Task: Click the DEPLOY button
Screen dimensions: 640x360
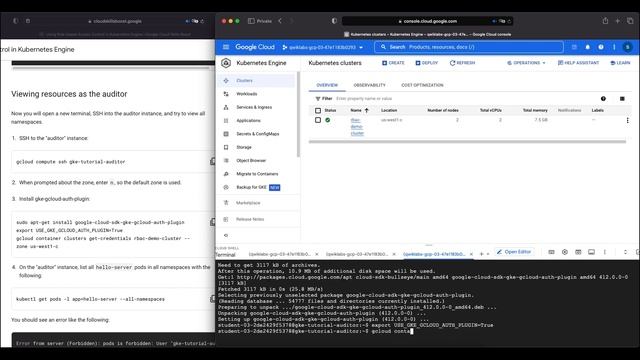Action: tap(427, 63)
